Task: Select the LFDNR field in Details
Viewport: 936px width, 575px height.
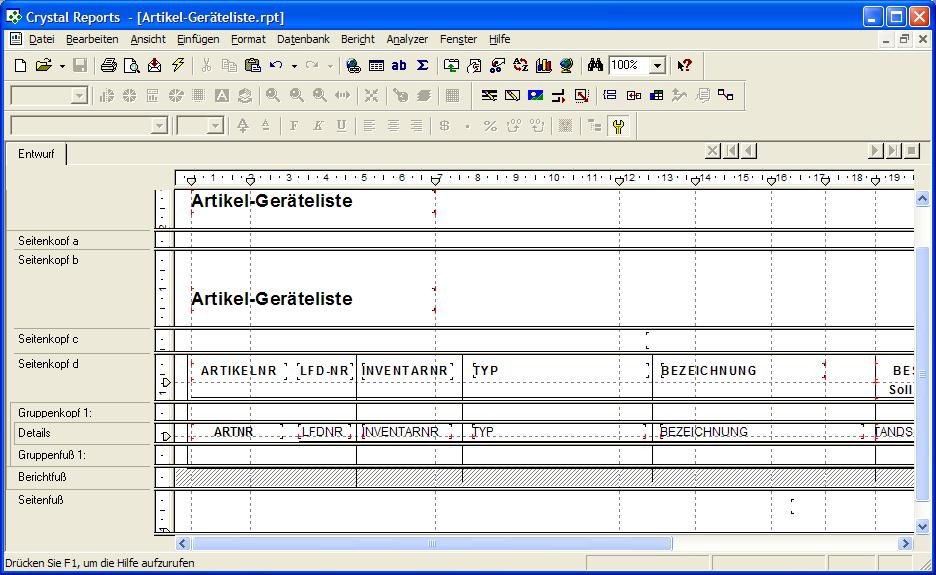Action: [324, 432]
